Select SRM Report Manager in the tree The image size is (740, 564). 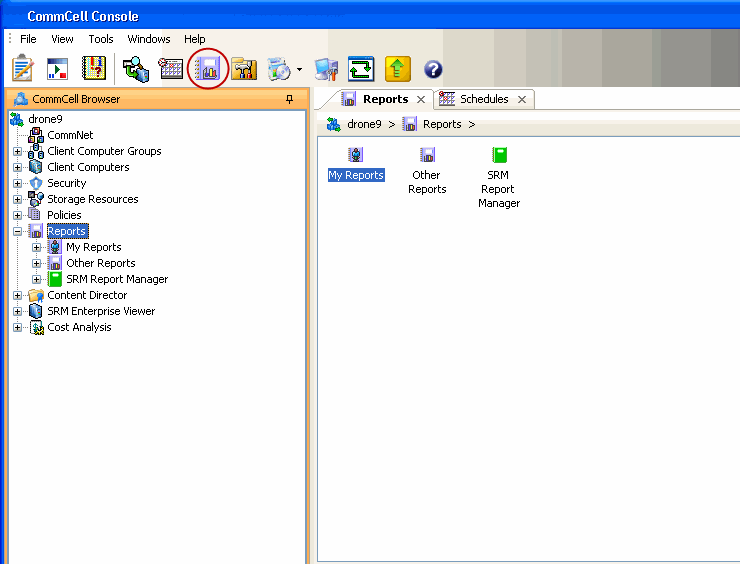[x=117, y=279]
